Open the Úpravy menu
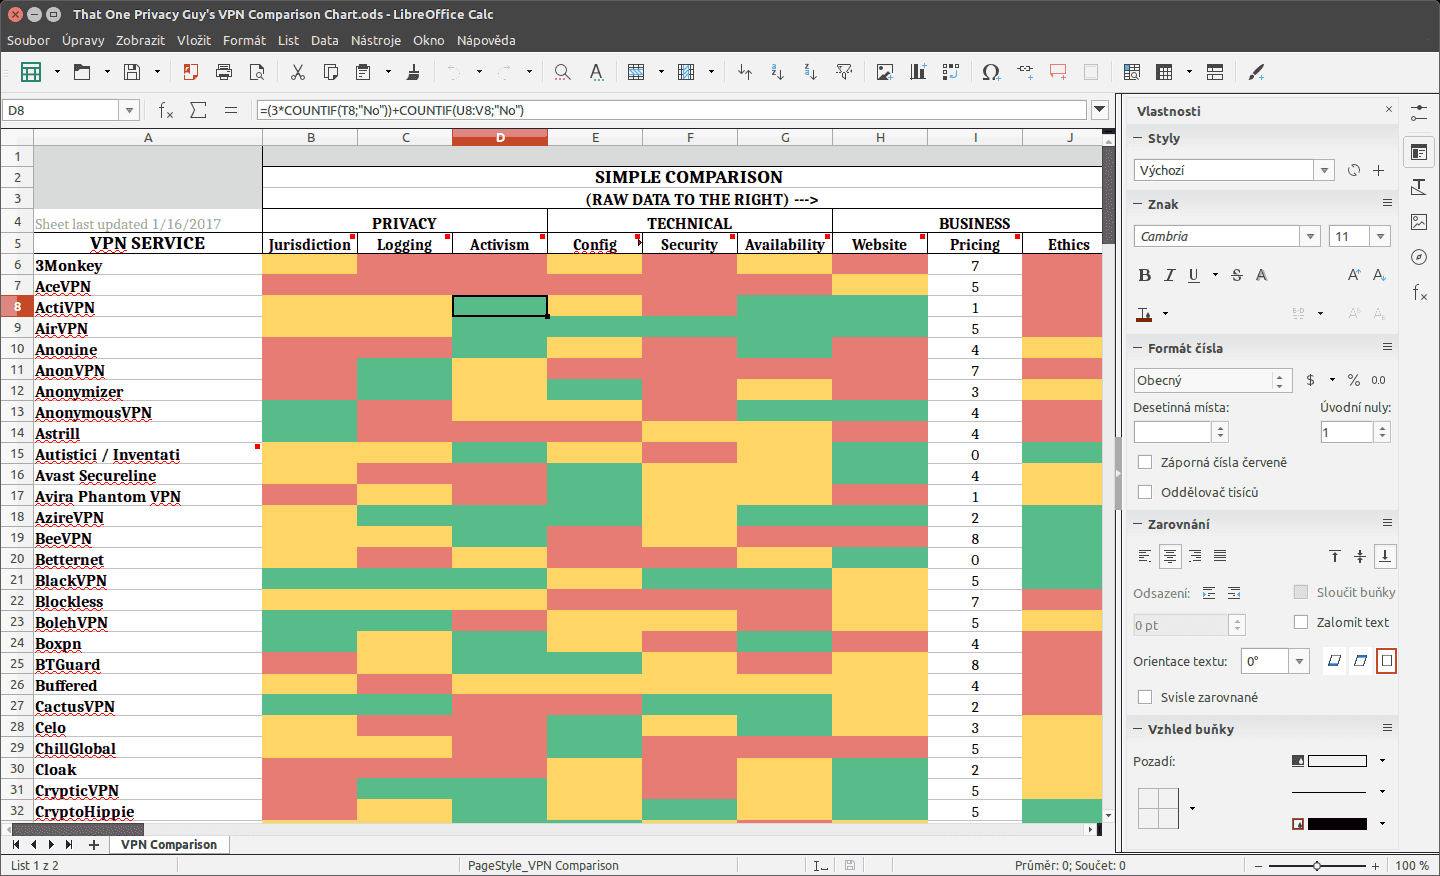 click(83, 40)
